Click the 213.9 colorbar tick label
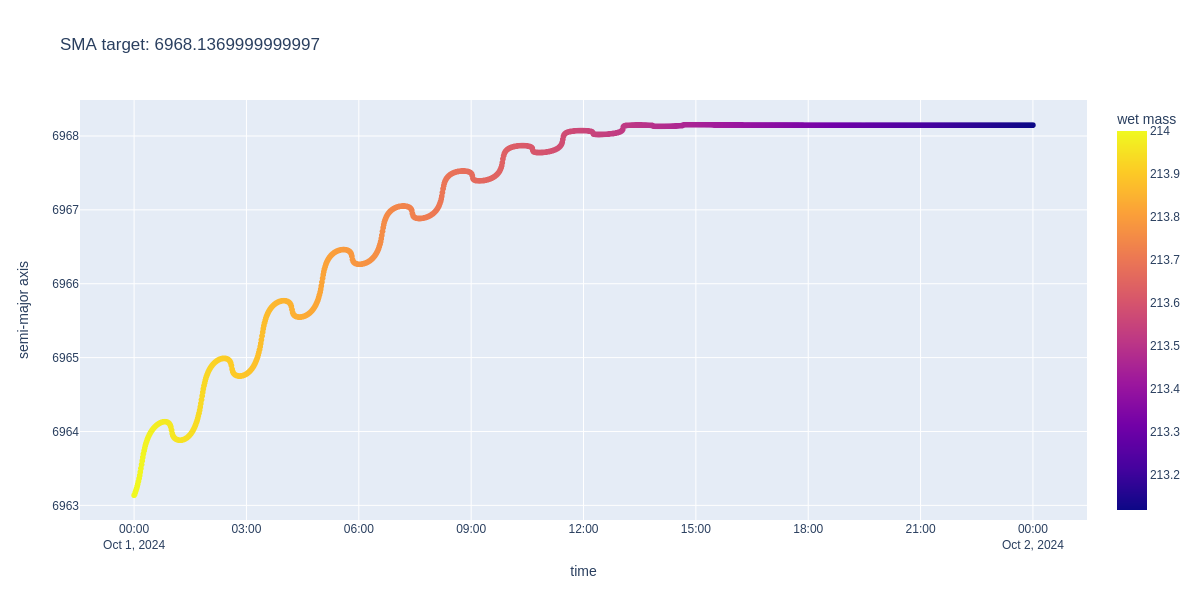This screenshot has height=600, width=1200. click(1164, 174)
